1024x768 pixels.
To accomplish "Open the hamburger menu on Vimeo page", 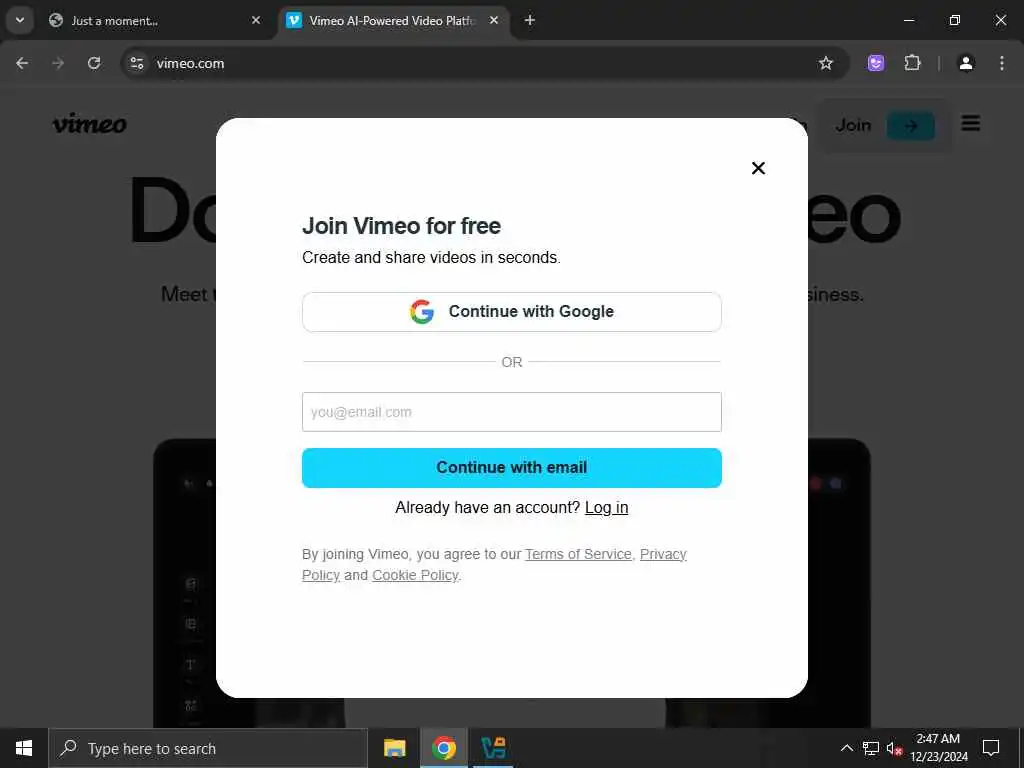I will pyautogui.click(x=970, y=123).
